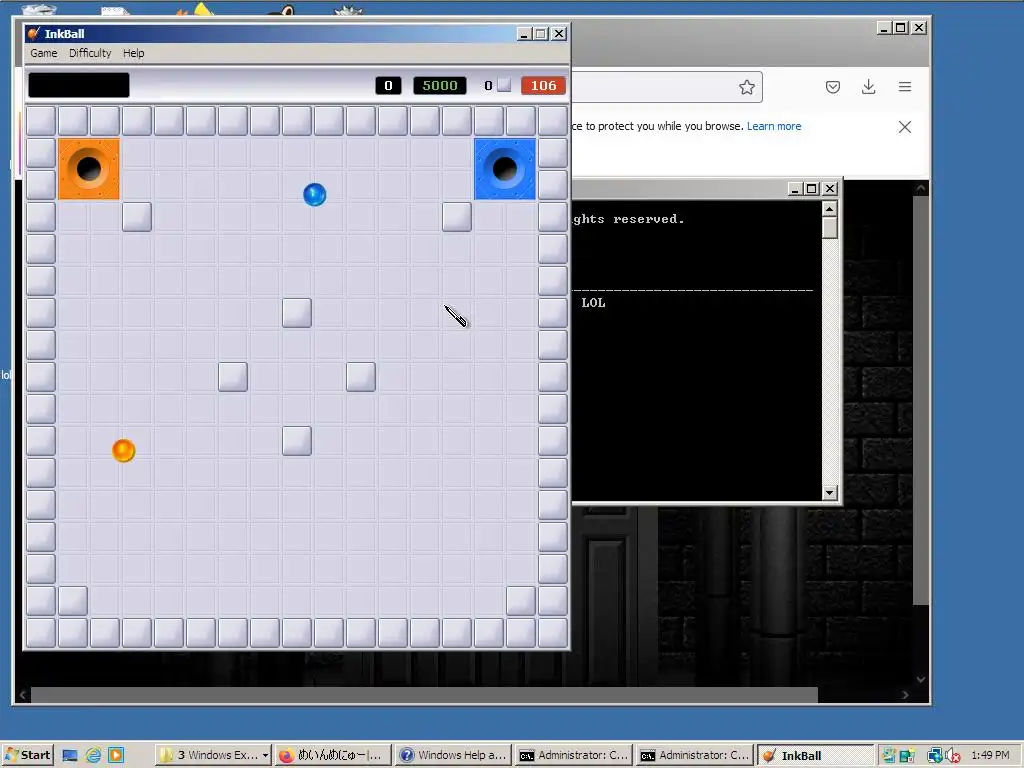Click the blue ball on the board
The height and width of the screenshot is (768, 1024).
(x=315, y=195)
